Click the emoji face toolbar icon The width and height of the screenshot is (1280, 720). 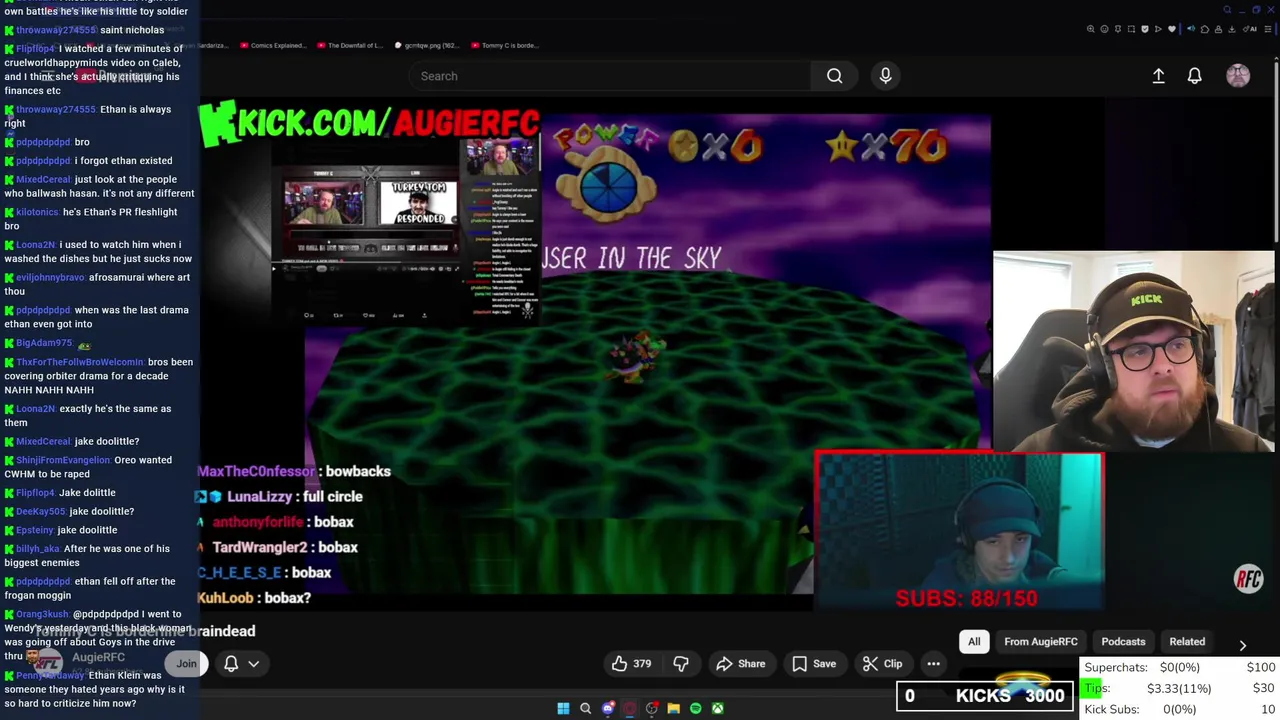[x=1104, y=29]
